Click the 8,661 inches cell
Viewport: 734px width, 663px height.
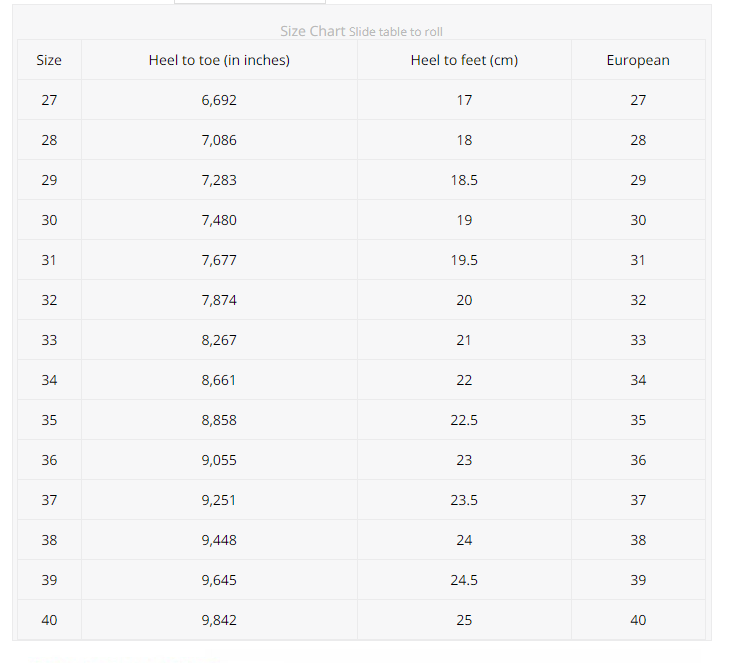(219, 380)
